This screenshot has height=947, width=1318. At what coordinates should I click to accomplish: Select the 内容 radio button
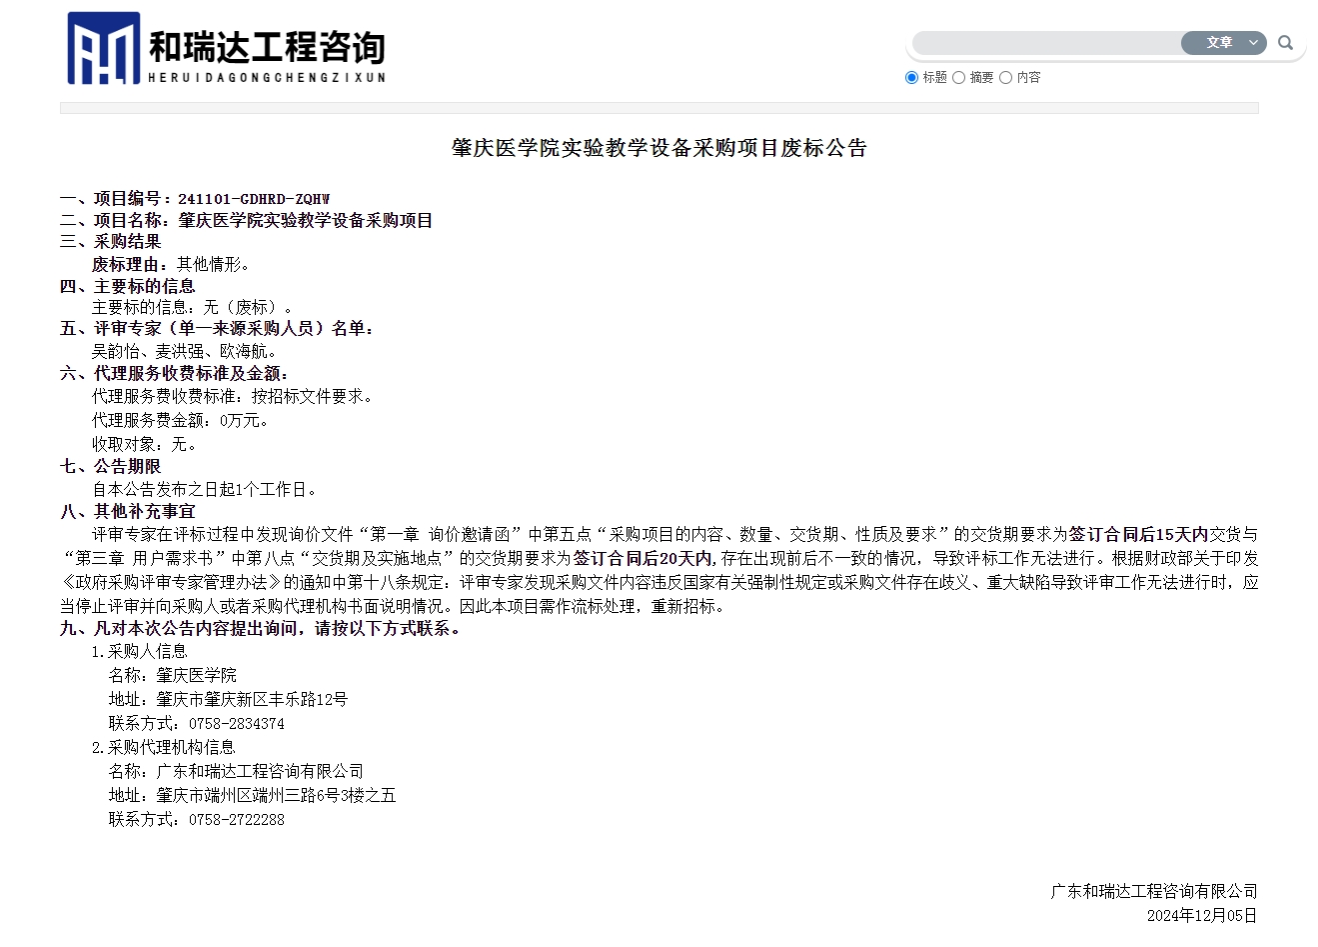click(1005, 77)
